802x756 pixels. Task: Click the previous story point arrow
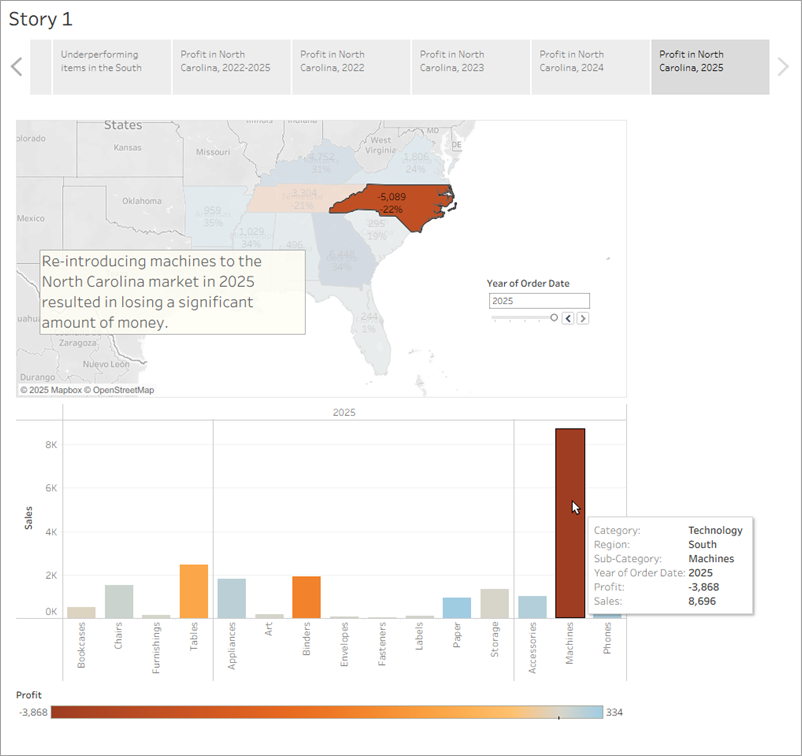point(17,66)
